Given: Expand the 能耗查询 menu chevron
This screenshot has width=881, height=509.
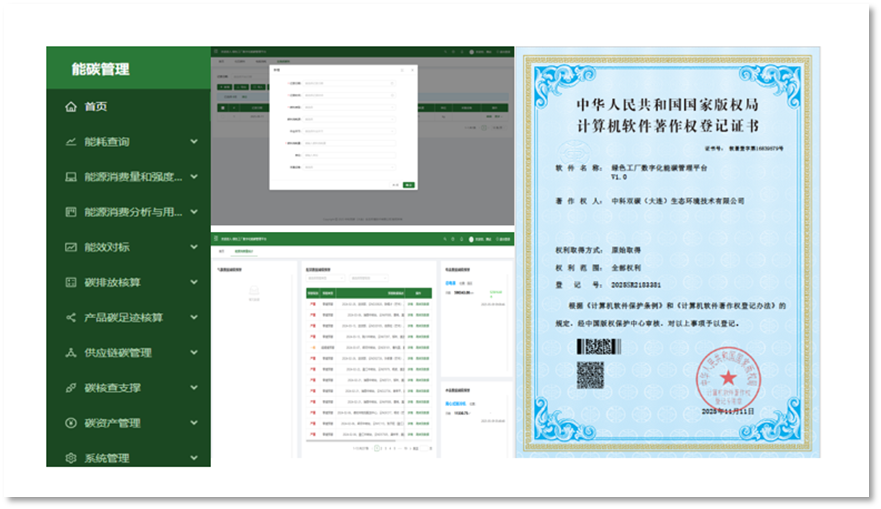Looking at the screenshot, I should click(194, 142).
